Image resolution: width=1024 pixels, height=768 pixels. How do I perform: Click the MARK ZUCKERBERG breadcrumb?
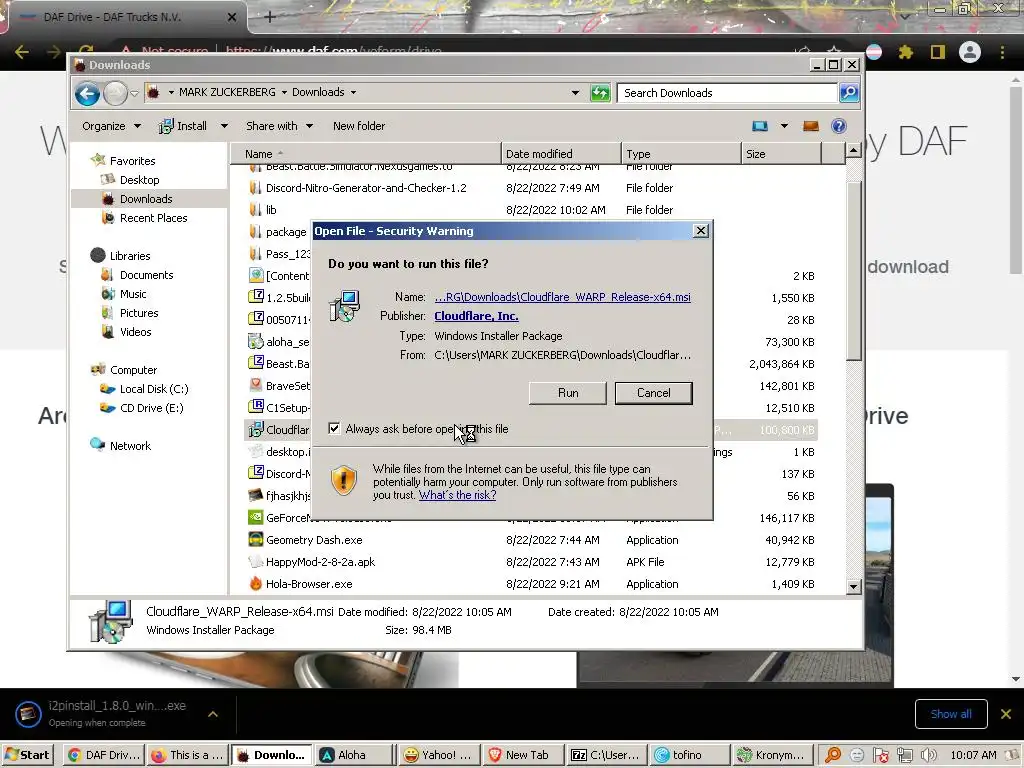227,92
